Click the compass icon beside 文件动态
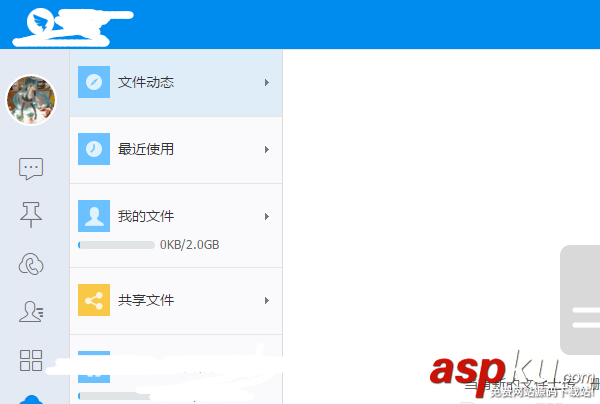600x404 pixels. (x=94, y=82)
